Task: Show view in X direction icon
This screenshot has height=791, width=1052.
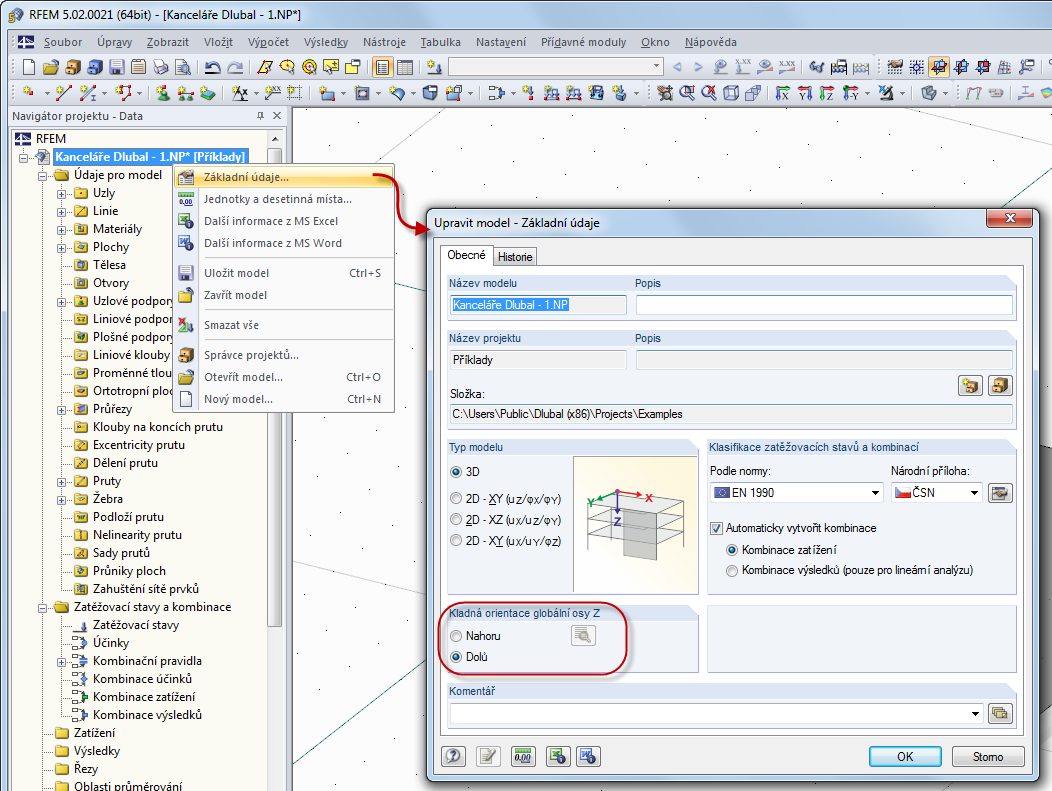Action: coord(782,93)
